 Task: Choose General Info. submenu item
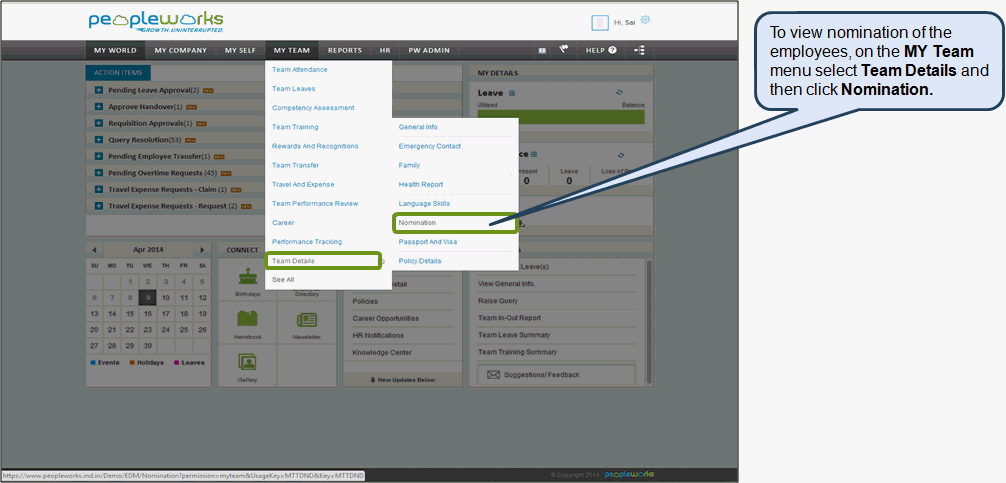(419, 127)
